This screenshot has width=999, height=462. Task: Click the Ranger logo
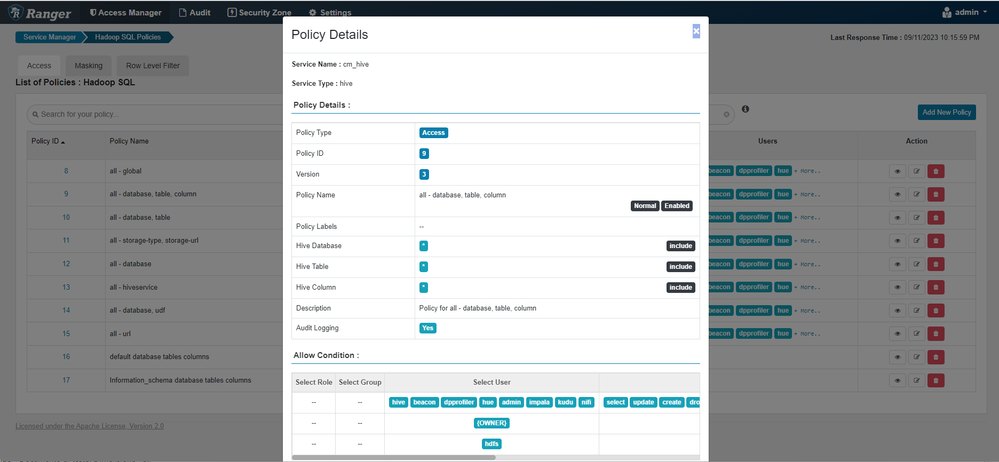(x=40, y=12)
